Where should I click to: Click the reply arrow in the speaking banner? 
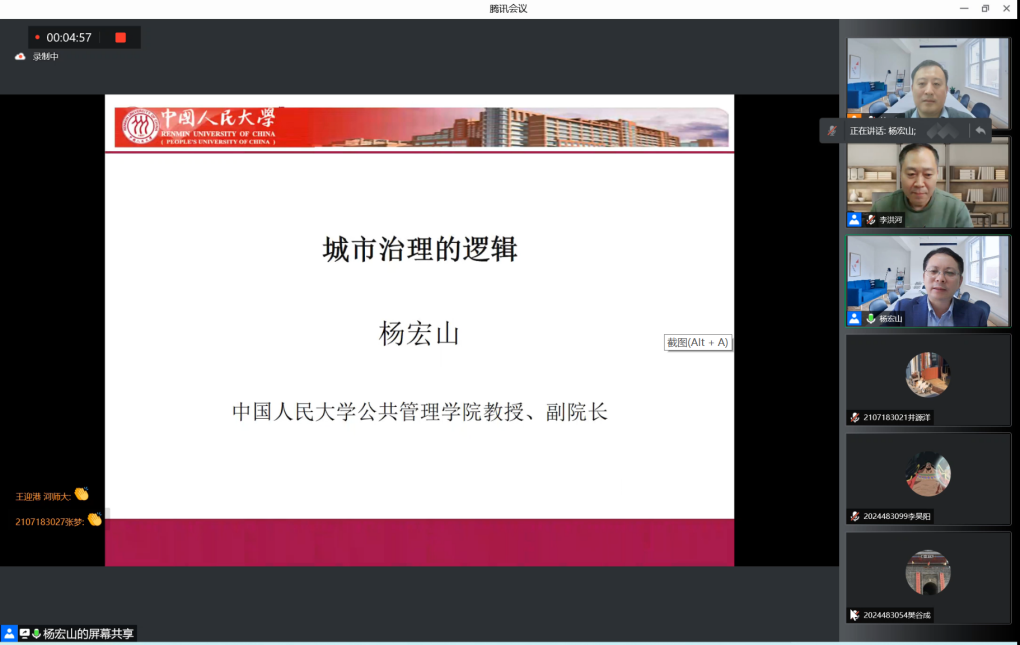coord(980,131)
